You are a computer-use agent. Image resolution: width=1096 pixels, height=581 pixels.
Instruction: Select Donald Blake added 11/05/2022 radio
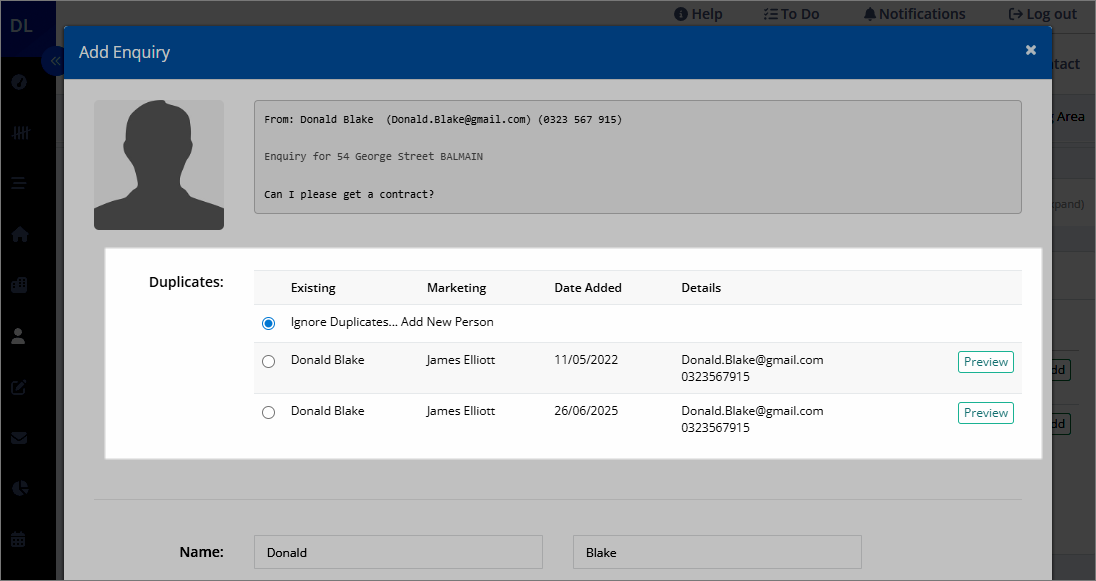tap(268, 361)
